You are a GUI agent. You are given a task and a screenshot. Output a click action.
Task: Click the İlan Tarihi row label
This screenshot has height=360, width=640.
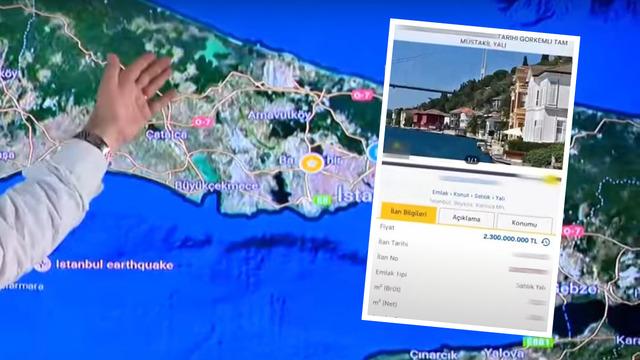tap(392, 242)
